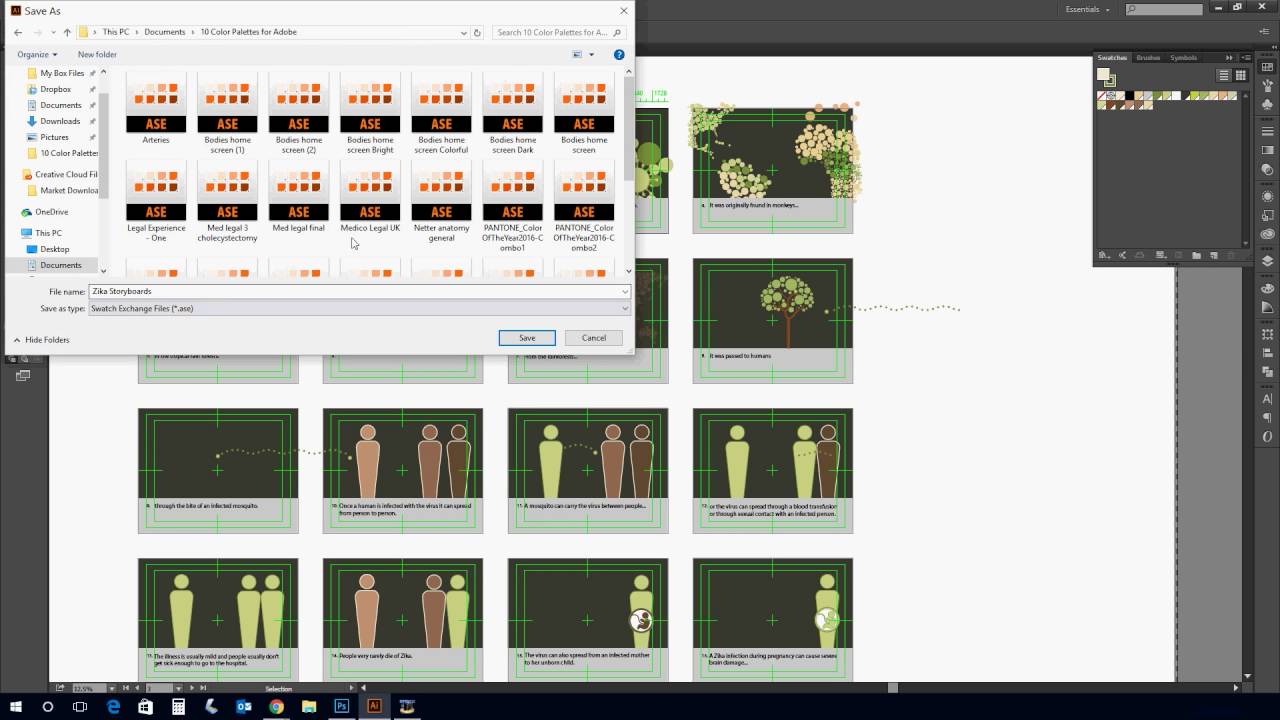Pick the white swatch in Swatches panel
This screenshot has height=720, width=1280.
(1176, 96)
